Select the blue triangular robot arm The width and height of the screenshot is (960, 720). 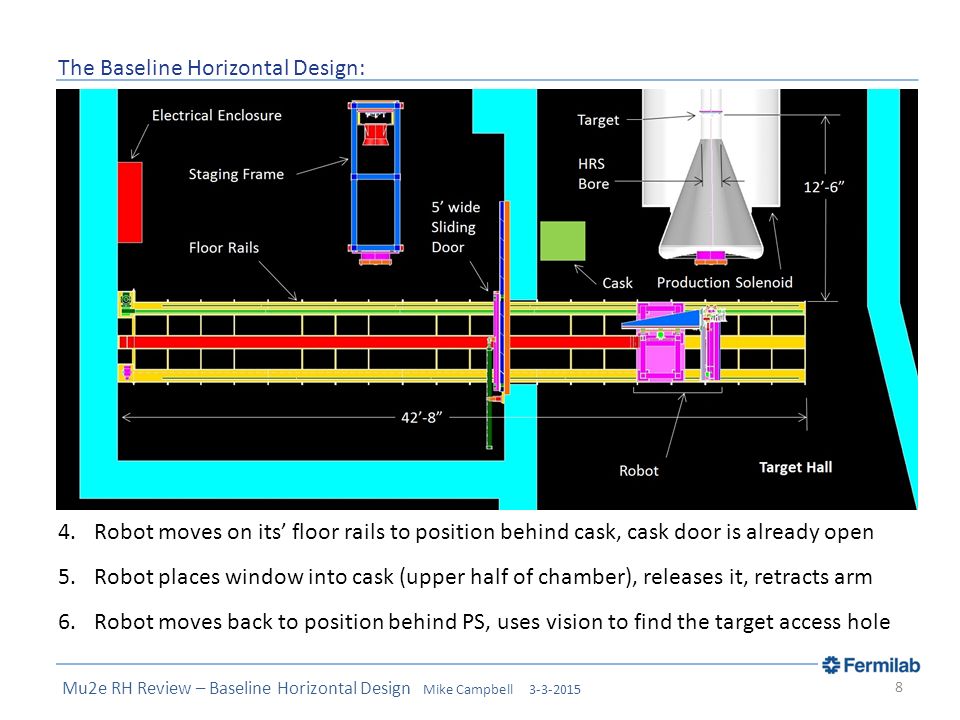661,319
